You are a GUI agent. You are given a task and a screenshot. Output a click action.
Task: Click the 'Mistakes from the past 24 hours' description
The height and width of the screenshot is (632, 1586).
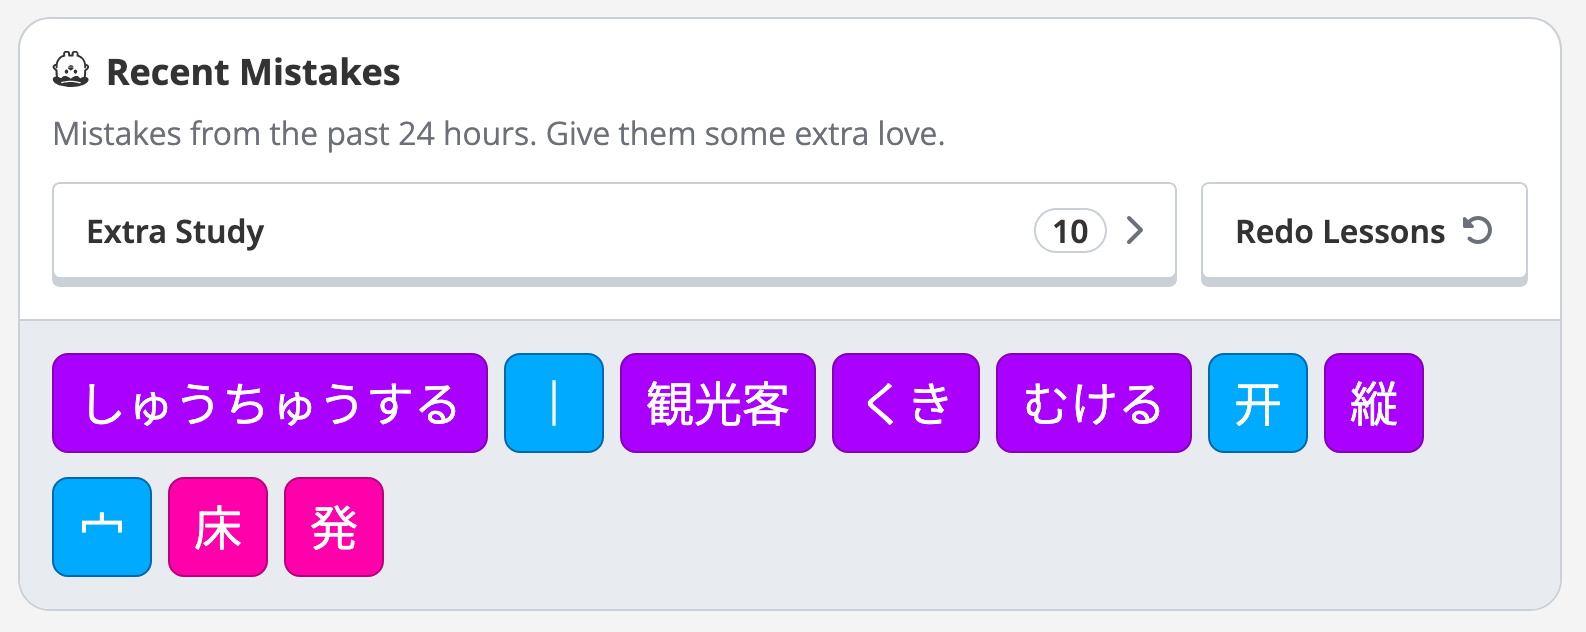coord(499,134)
